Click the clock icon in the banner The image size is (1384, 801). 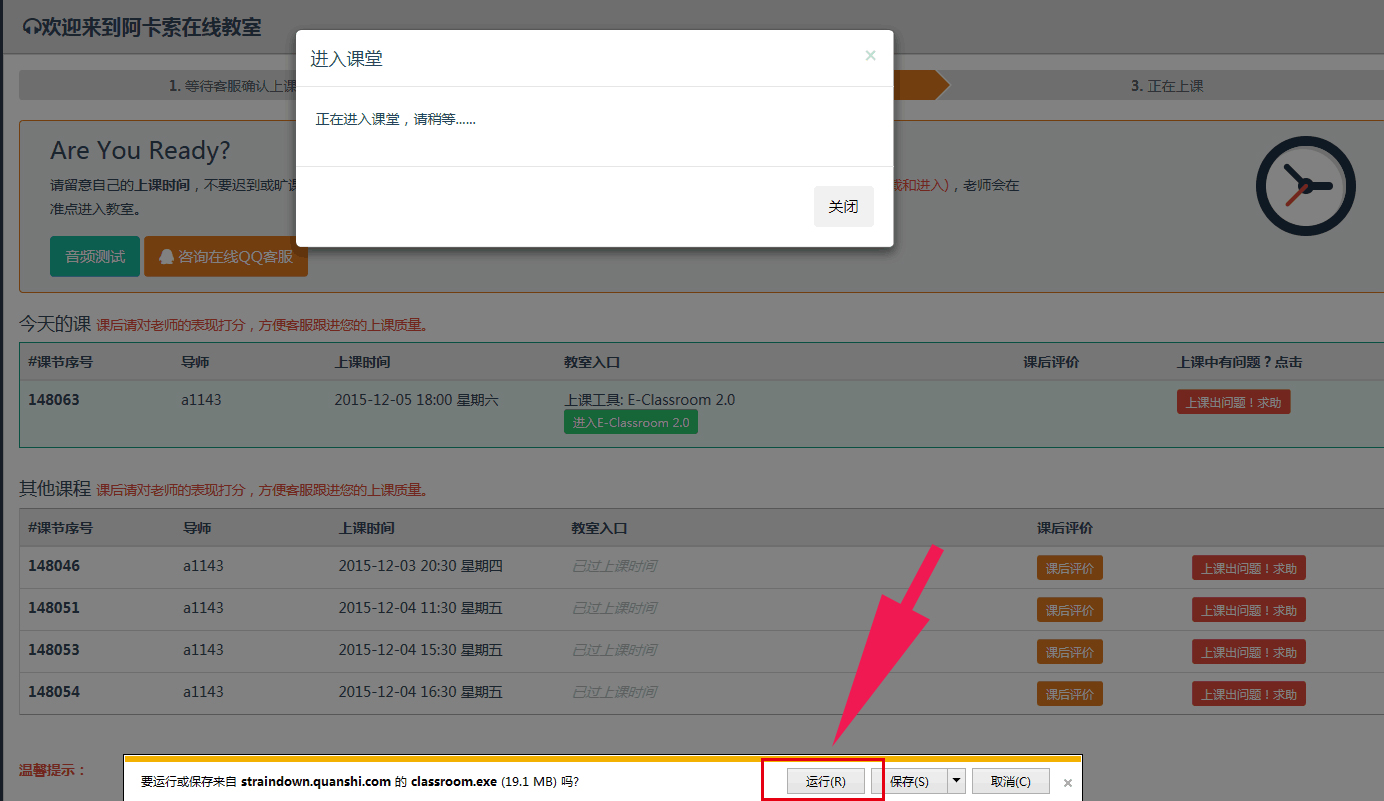point(1305,186)
